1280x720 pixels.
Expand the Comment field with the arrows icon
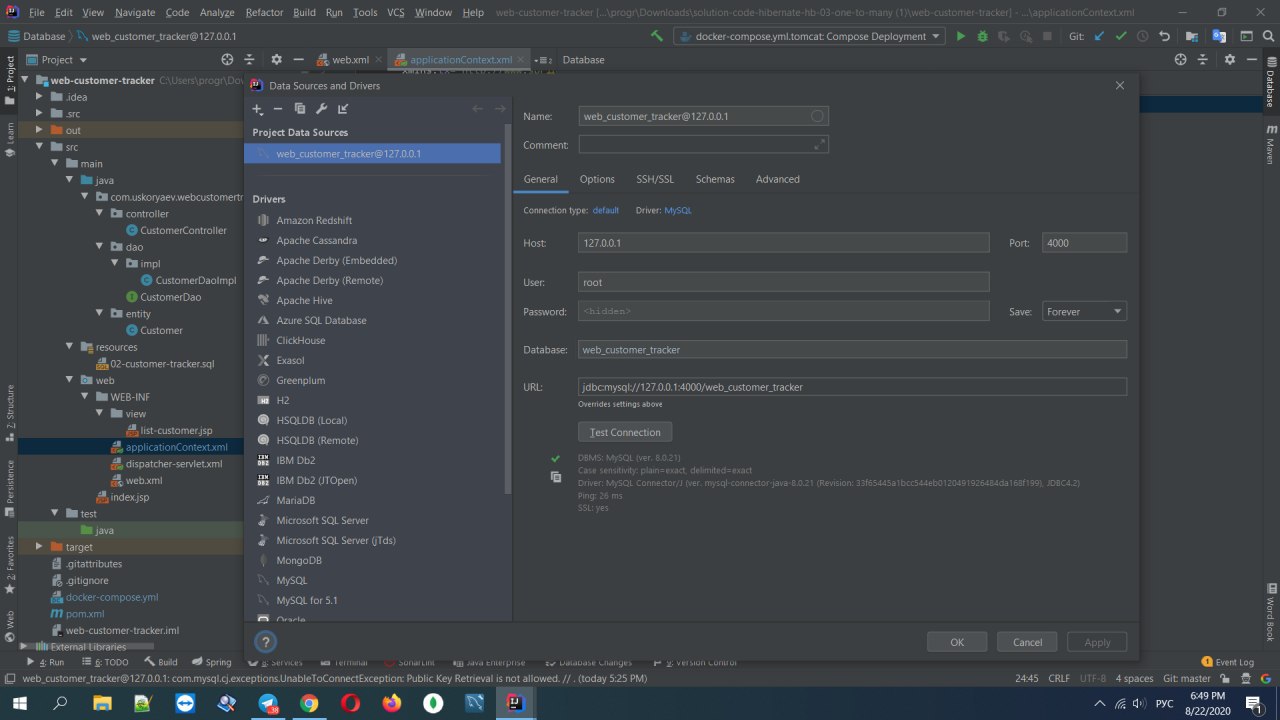tap(820, 145)
